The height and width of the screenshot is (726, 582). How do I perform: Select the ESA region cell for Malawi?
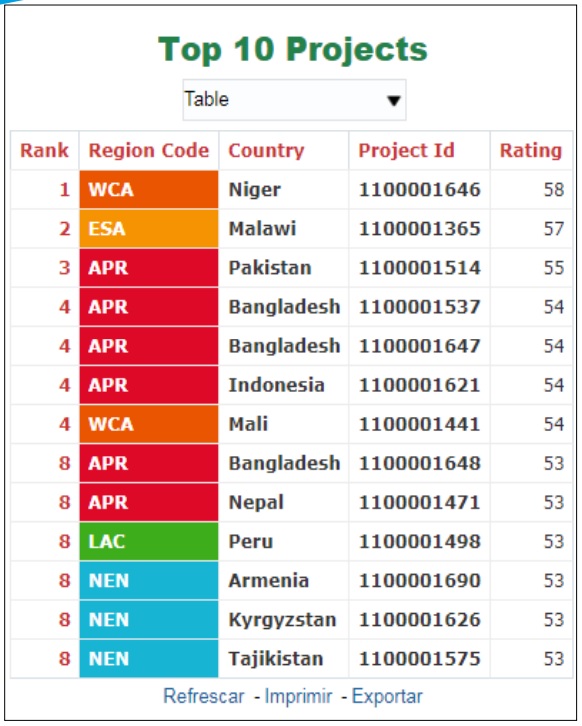(x=149, y=229)
